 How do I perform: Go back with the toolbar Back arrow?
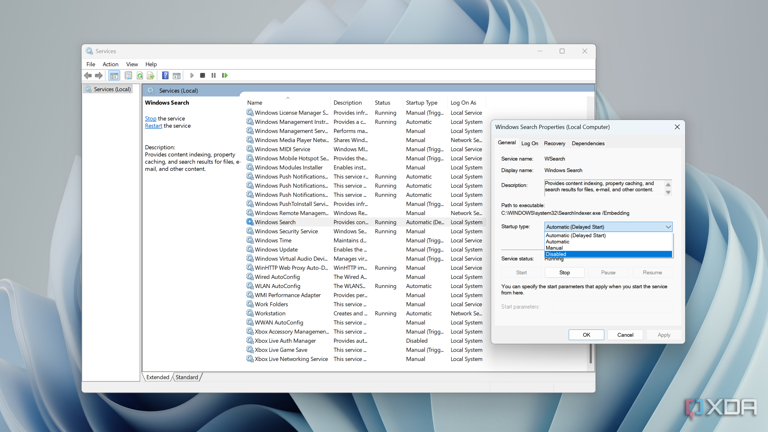coord(88,75)
